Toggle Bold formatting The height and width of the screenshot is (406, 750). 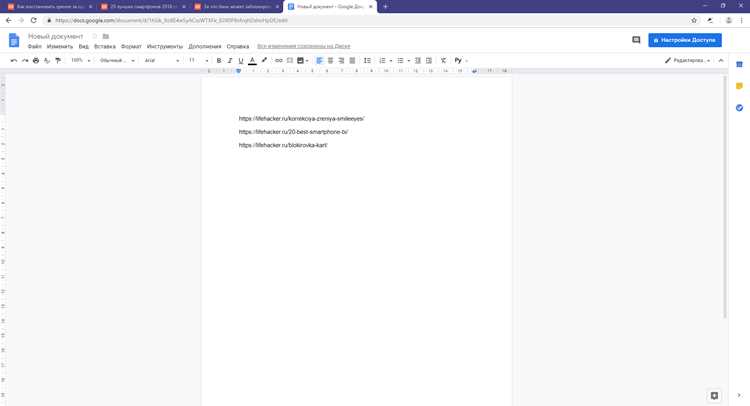[x=219, y=61]
